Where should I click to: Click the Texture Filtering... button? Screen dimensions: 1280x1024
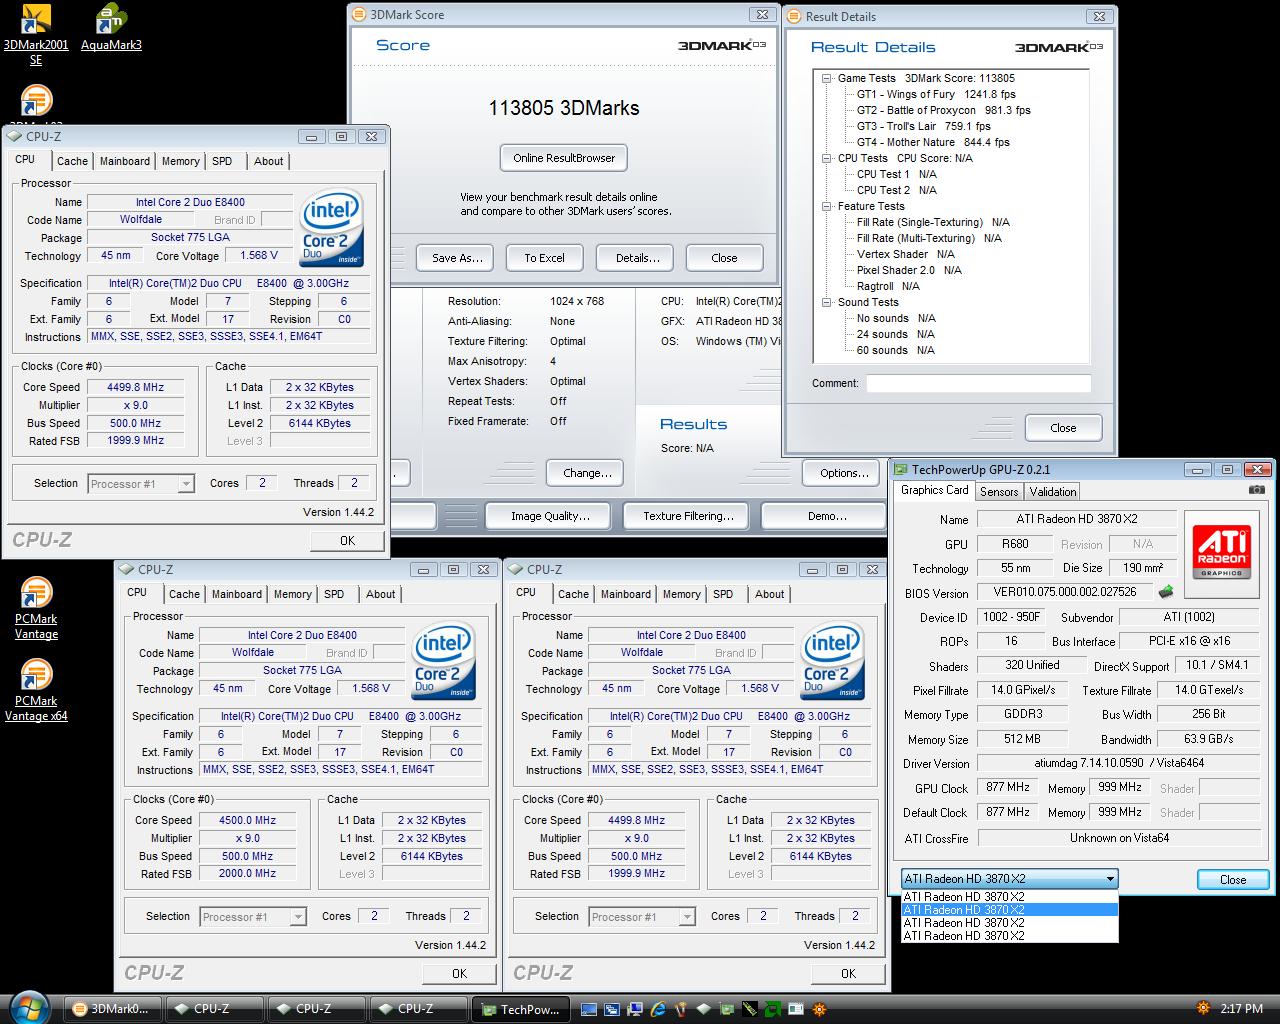(687, 516)
